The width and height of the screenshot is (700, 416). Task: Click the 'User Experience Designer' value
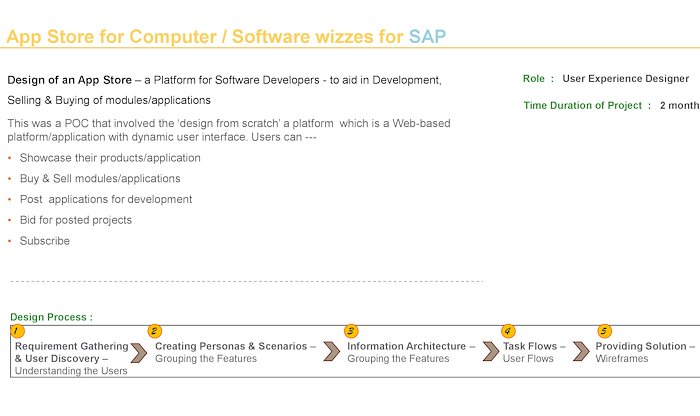coord(625,79)
